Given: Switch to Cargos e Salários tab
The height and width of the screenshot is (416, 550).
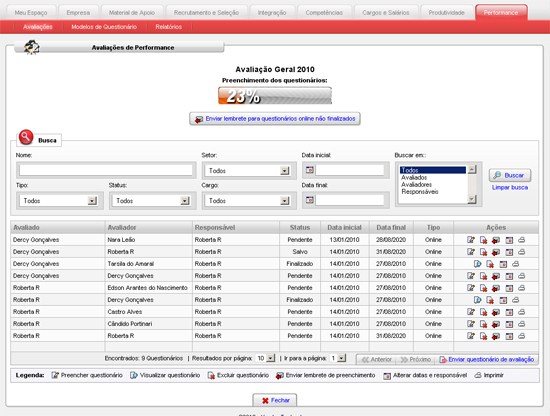Looking at the screenshot, I should (x=385, y=13).
